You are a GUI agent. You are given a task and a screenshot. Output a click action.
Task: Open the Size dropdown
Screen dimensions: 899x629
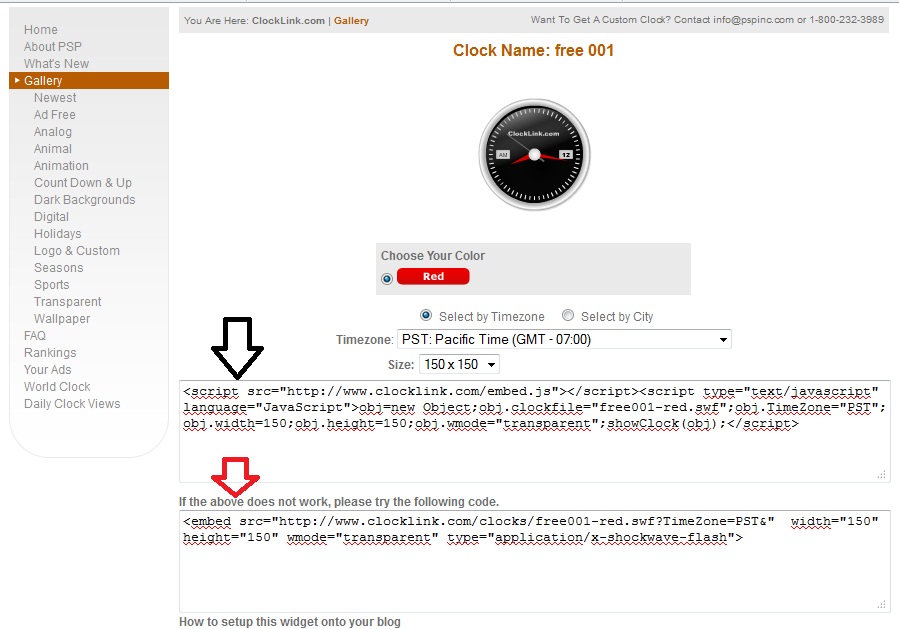459,364
